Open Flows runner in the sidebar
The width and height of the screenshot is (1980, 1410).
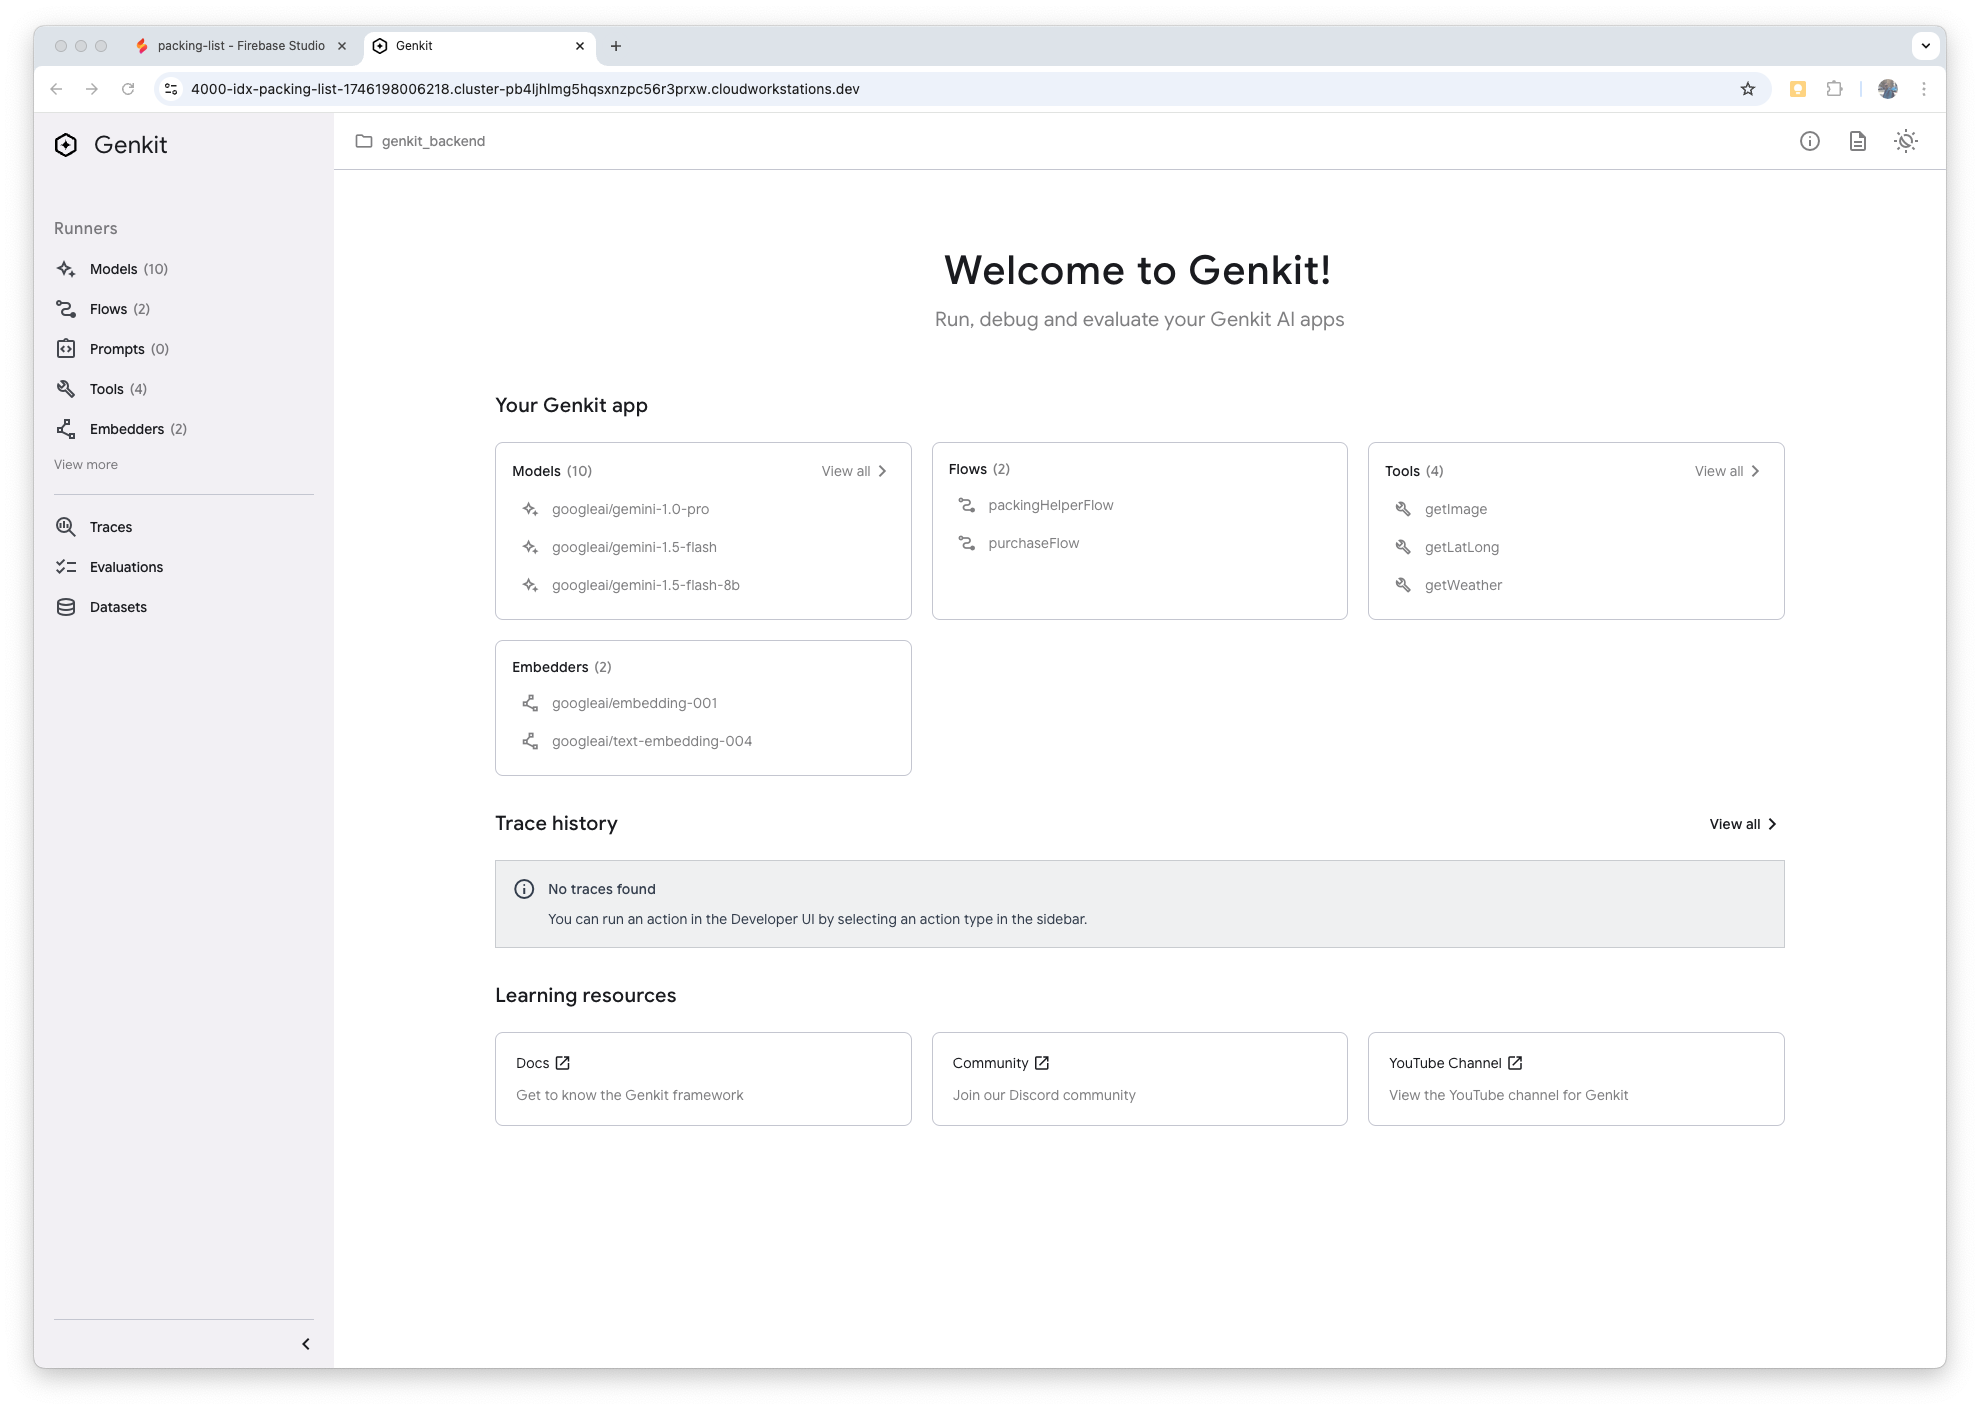[x=119, y=309]
